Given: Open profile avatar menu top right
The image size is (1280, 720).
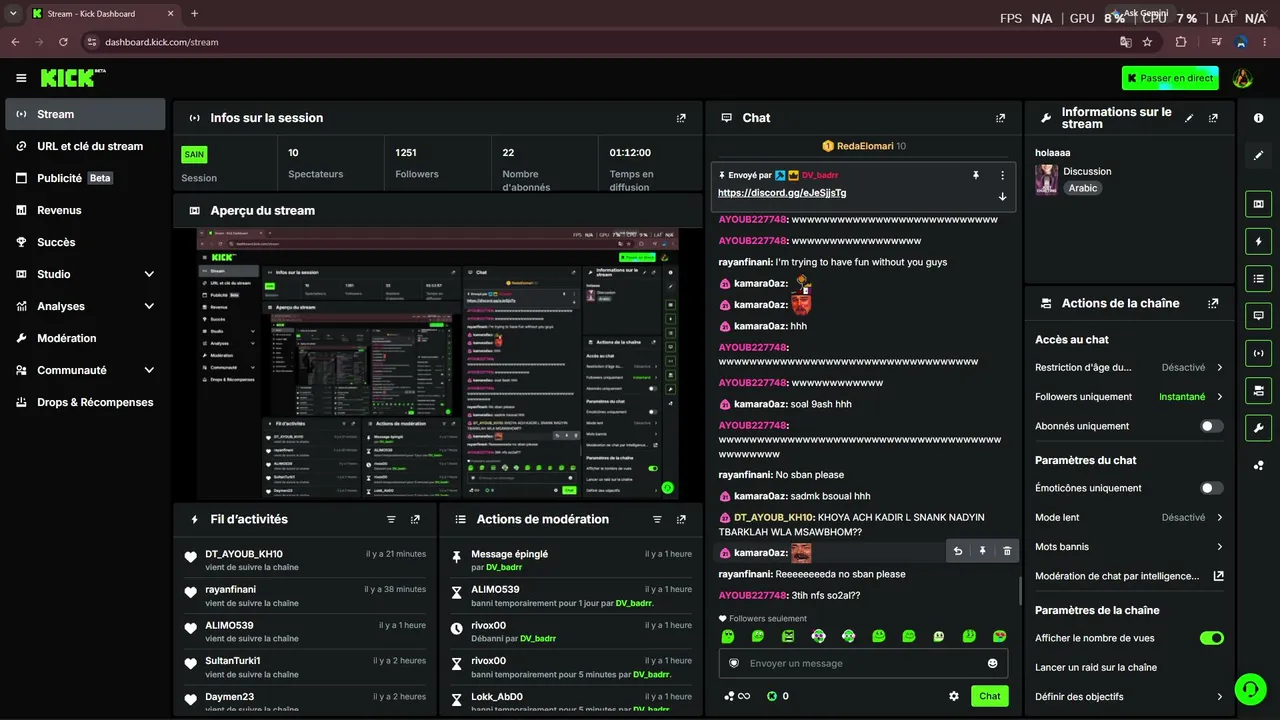Looking at the screenshot, I should 1243,78.
